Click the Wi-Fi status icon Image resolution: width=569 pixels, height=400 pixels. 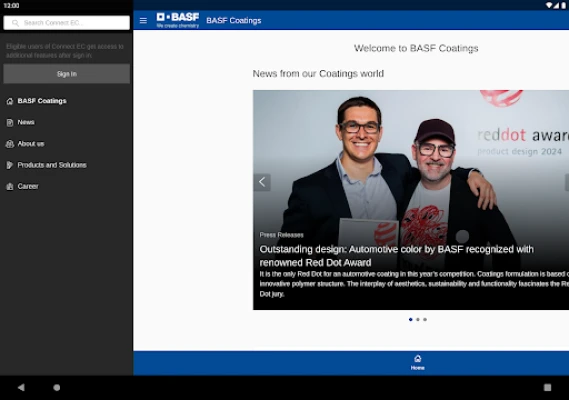pos(549,5)
